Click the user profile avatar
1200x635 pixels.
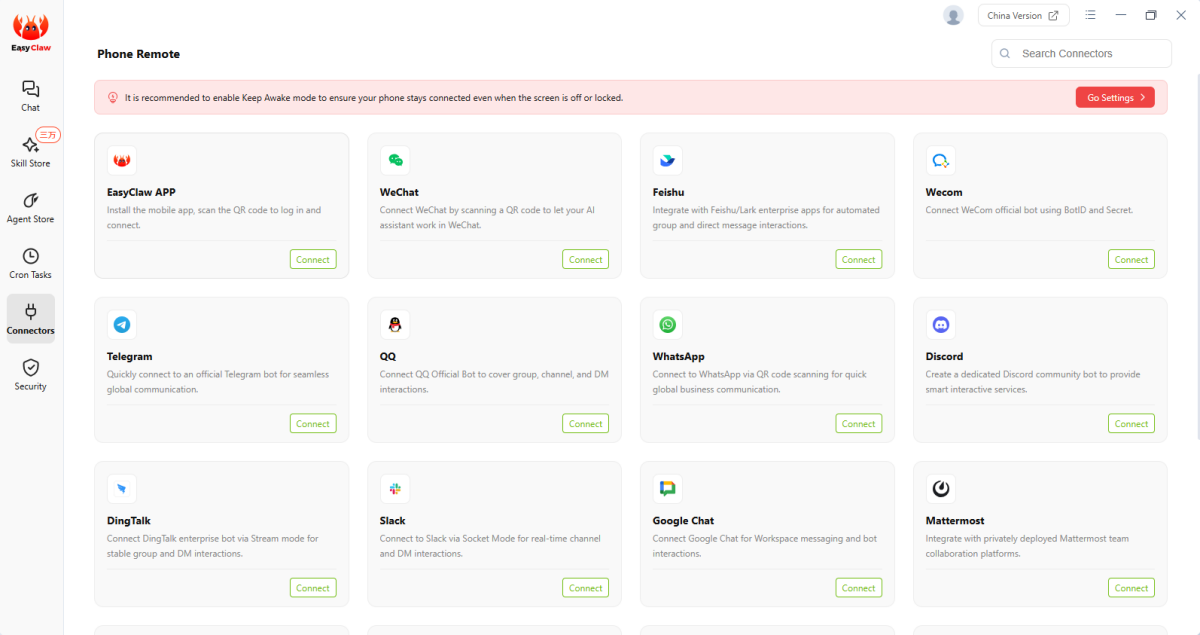pos(953,16)
